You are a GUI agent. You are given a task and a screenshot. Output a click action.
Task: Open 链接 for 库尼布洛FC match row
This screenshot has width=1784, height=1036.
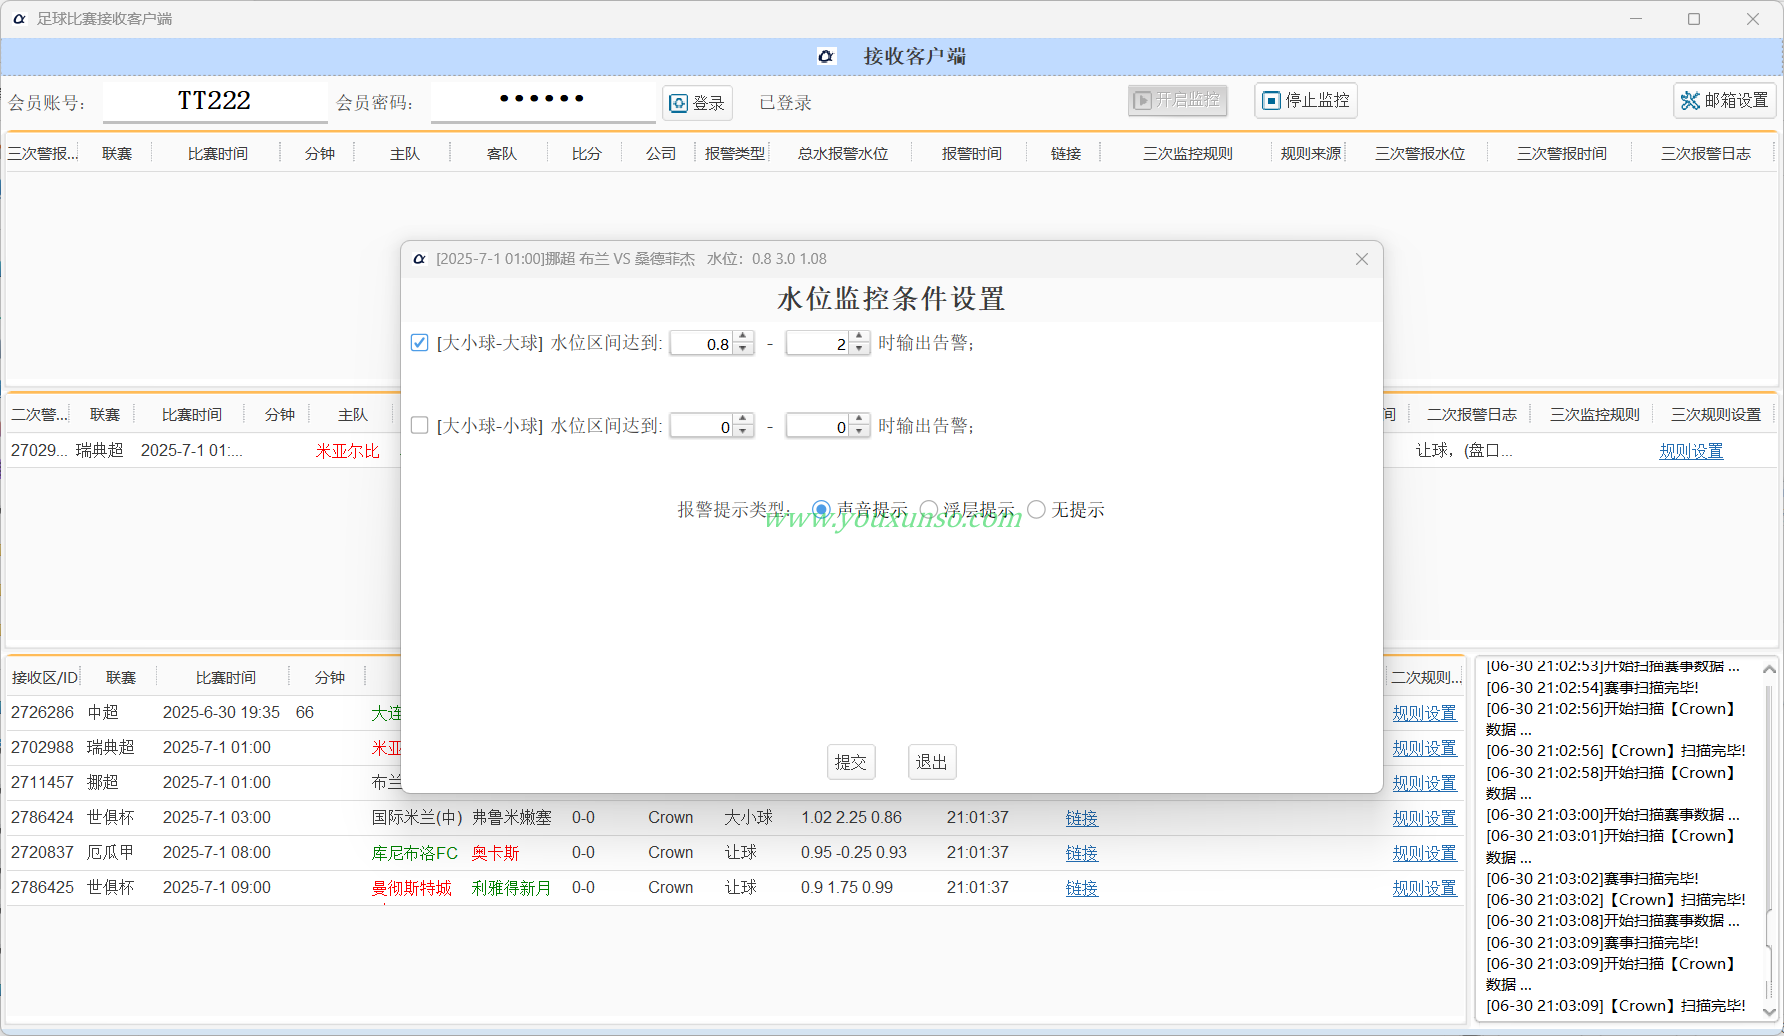point(1082,853)
